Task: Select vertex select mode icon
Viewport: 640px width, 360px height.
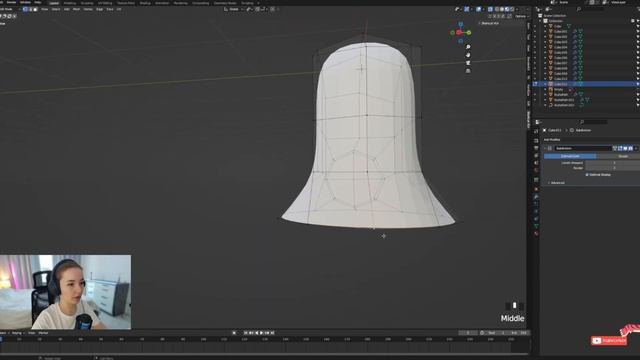Action: click(x=25, y=9)
